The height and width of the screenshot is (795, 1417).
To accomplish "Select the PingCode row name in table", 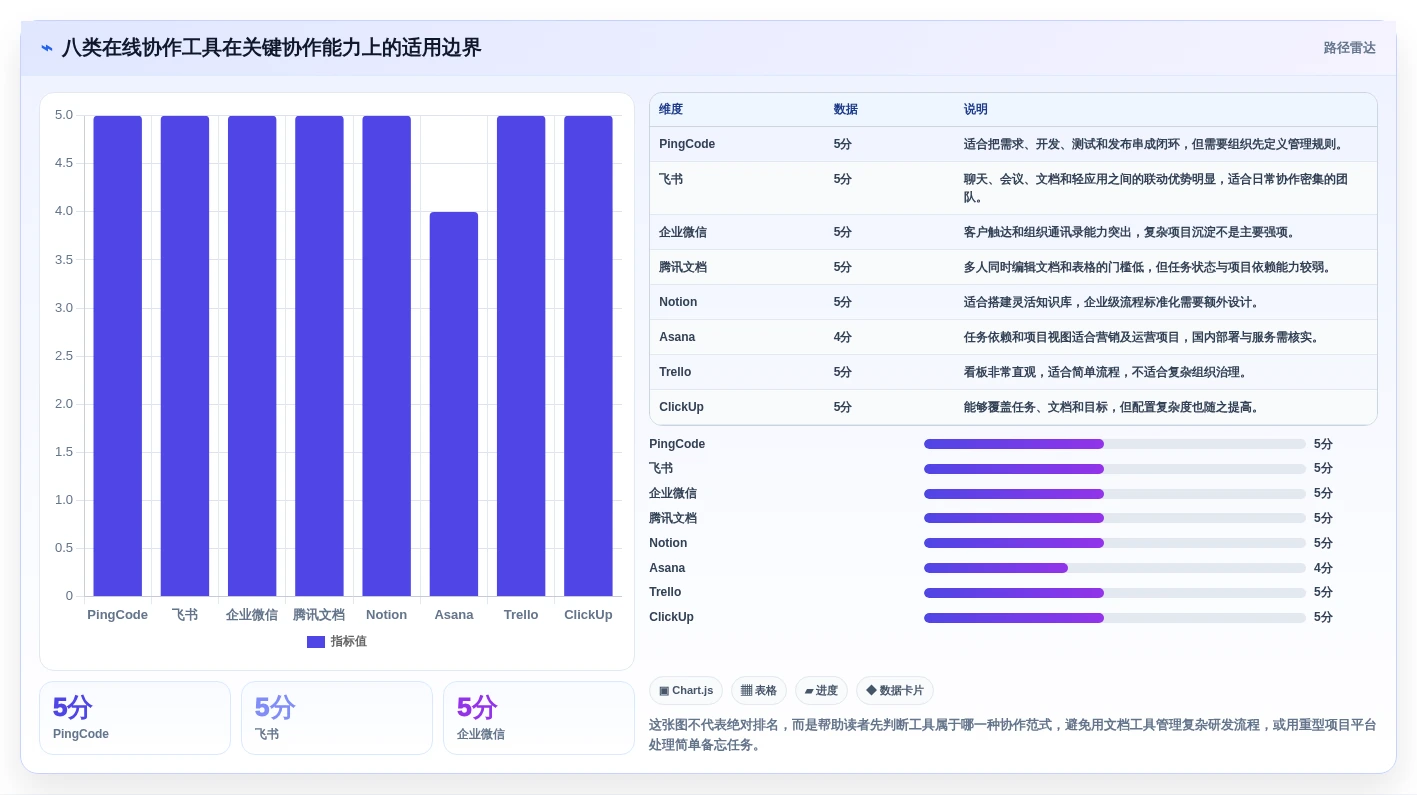I will point(687,144).
